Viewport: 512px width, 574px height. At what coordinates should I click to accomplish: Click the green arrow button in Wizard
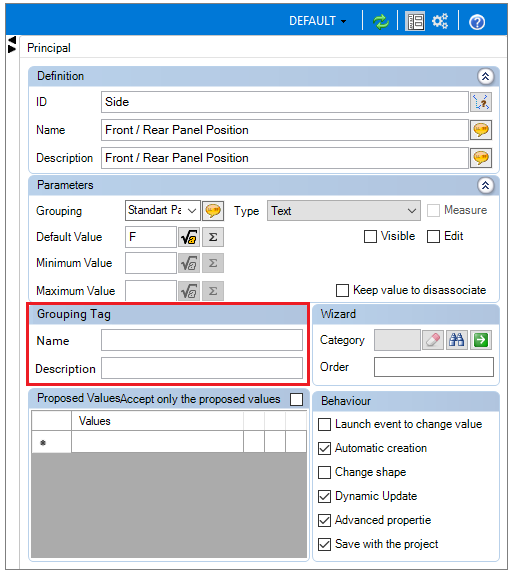tap(481, 340)
